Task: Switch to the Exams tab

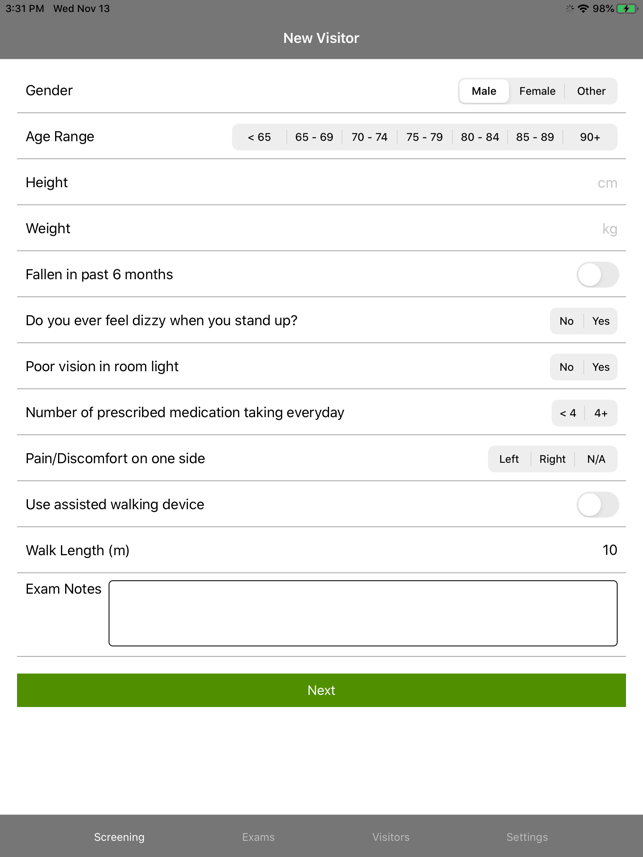Action: click(258, 837)
